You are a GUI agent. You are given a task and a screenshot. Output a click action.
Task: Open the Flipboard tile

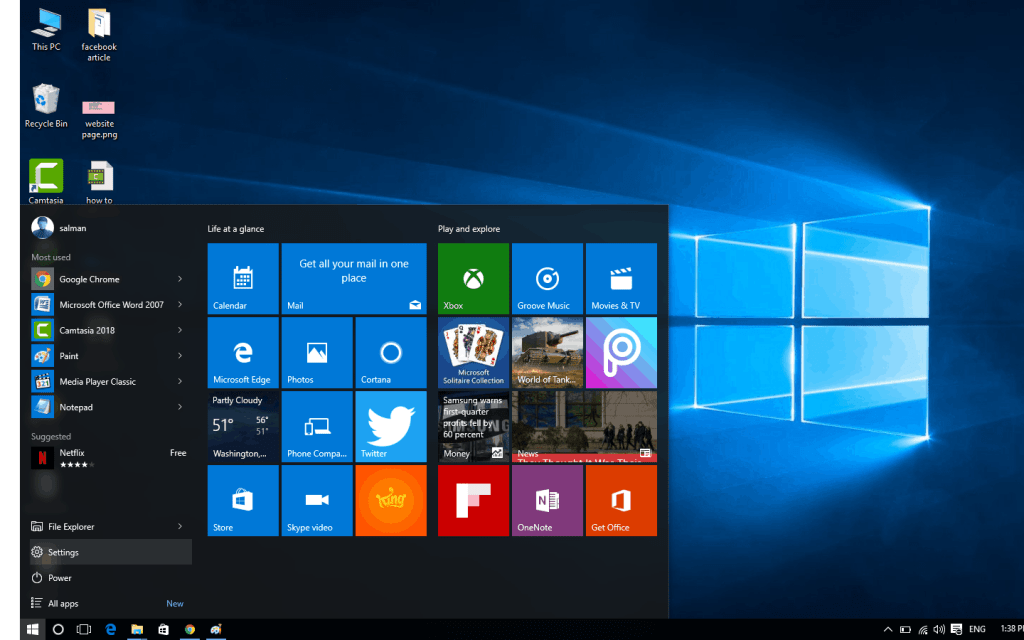[x=472, y=501]
